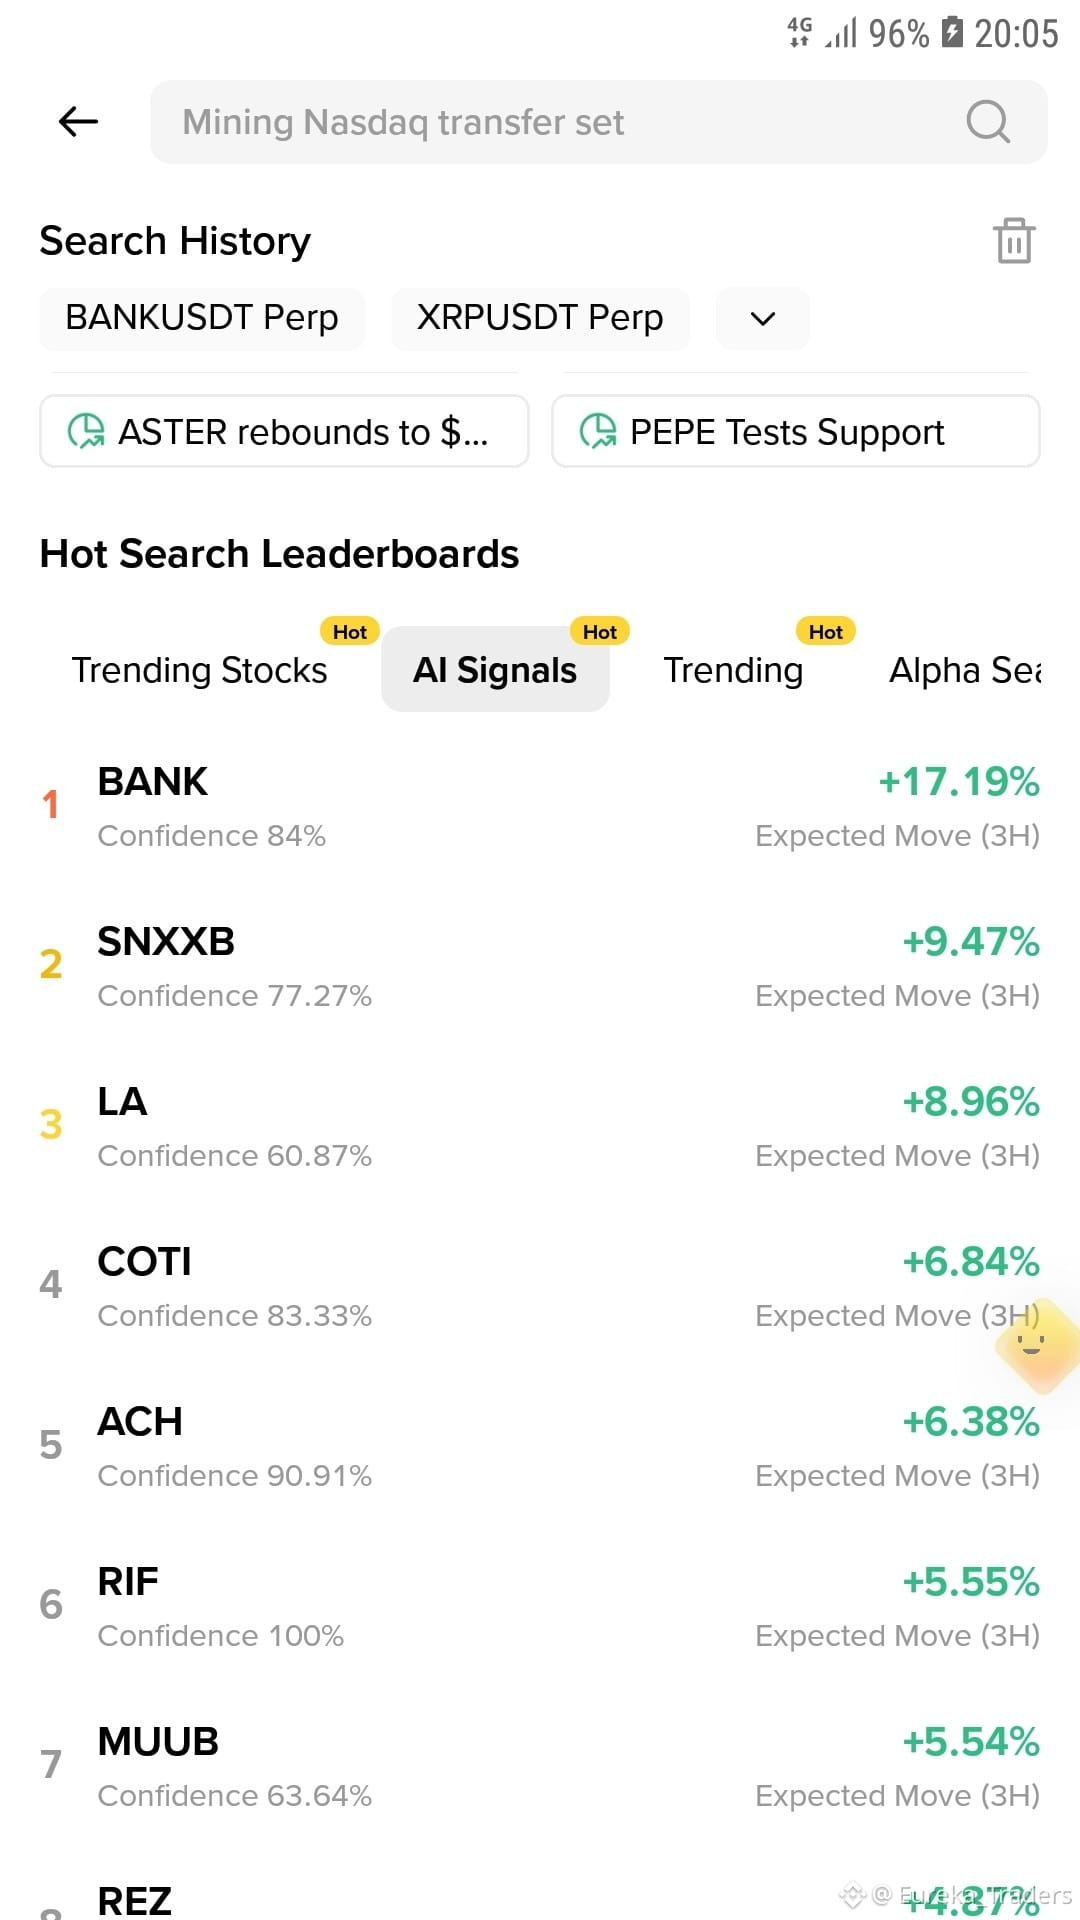
Task: Select the AI Signals tab
Action: 495,670
